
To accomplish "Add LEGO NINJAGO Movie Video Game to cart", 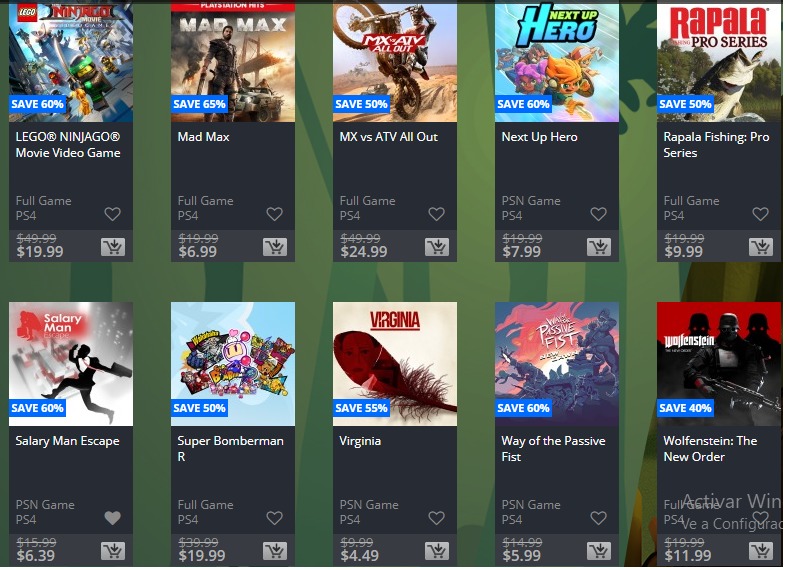I will 113,247.
